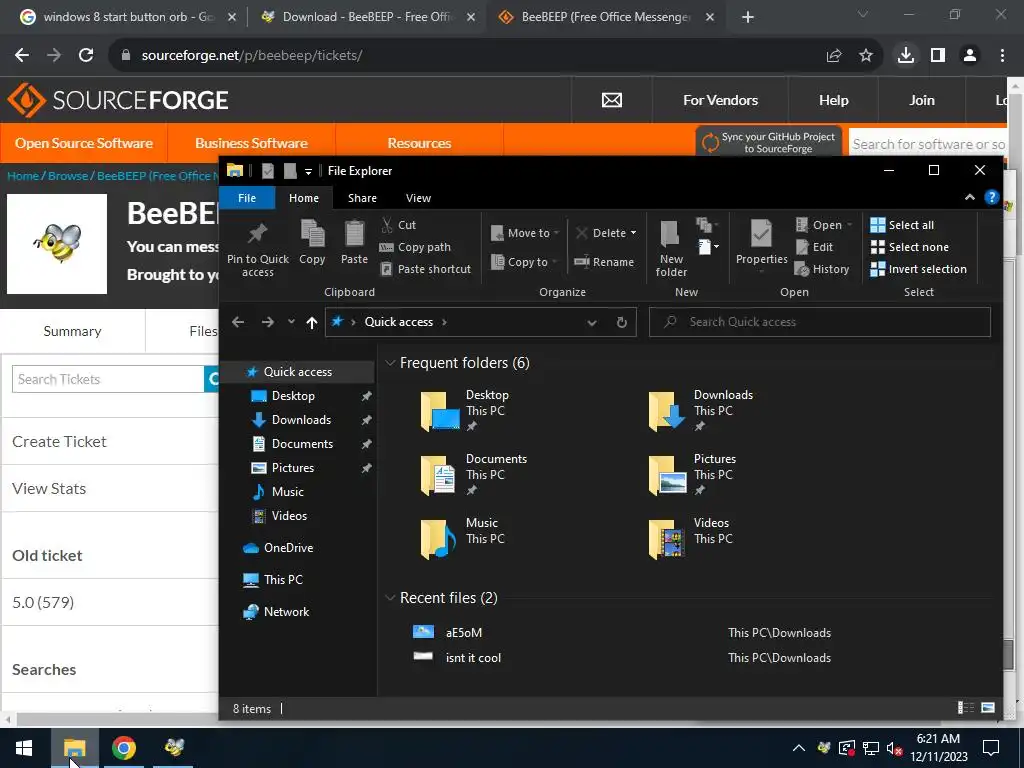Switch to large icons view layout
The image size is (1024, 768).
pyautogui.click(x=988, y=708)
